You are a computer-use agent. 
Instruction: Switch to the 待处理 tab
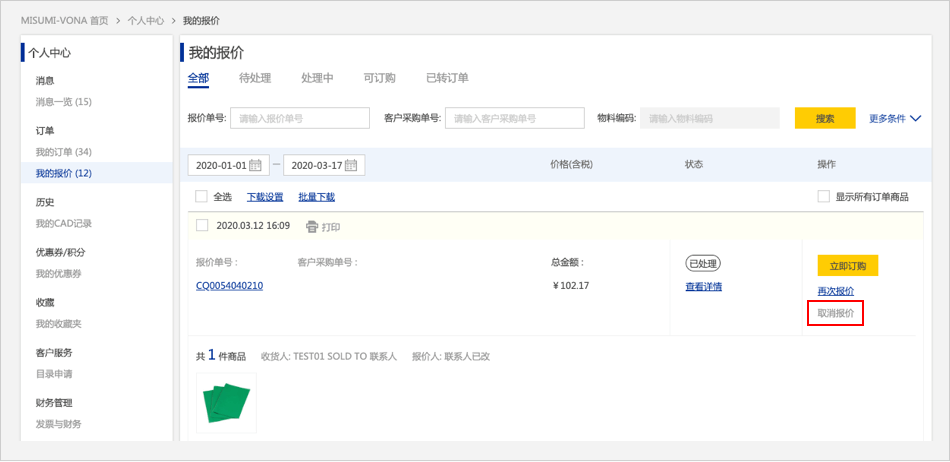click(x=255, y=78)
